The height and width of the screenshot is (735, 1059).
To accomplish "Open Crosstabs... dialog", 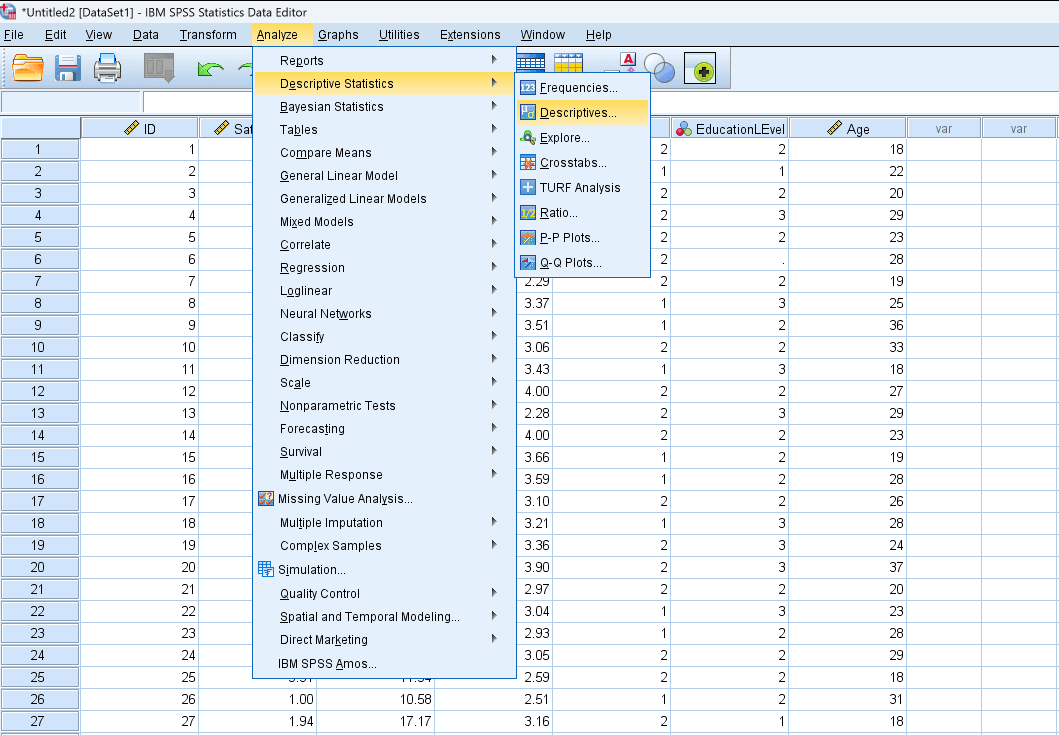I will click(572, 163).
